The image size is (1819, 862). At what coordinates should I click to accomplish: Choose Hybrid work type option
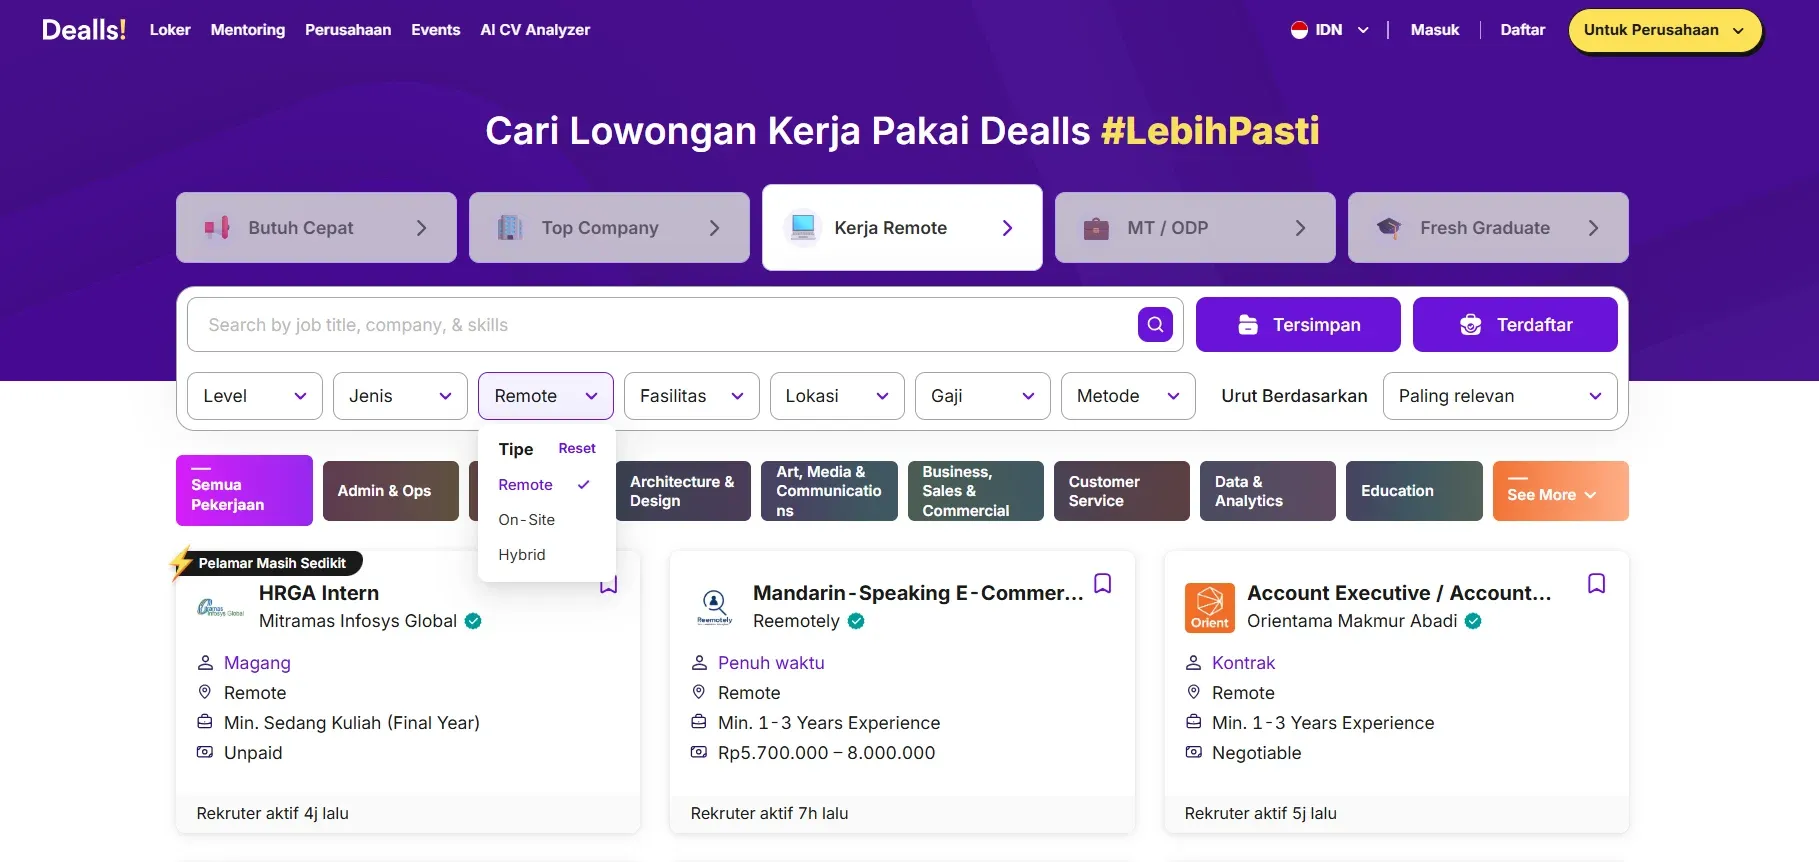point(522,555)
